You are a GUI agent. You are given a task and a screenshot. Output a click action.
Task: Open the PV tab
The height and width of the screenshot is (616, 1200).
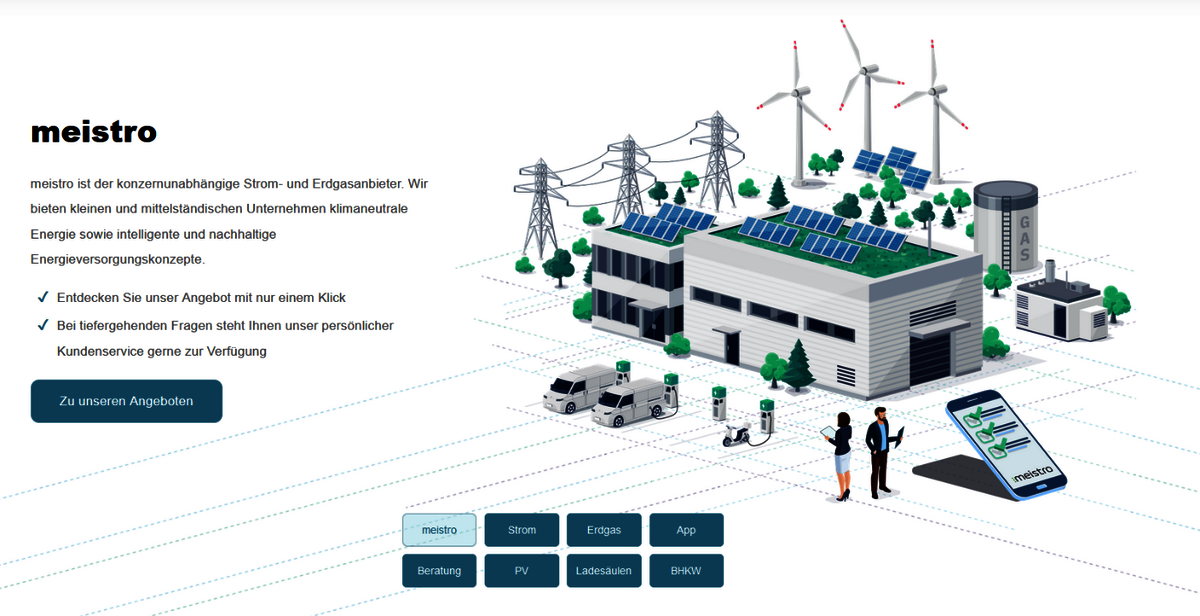(x=522, y=571)
